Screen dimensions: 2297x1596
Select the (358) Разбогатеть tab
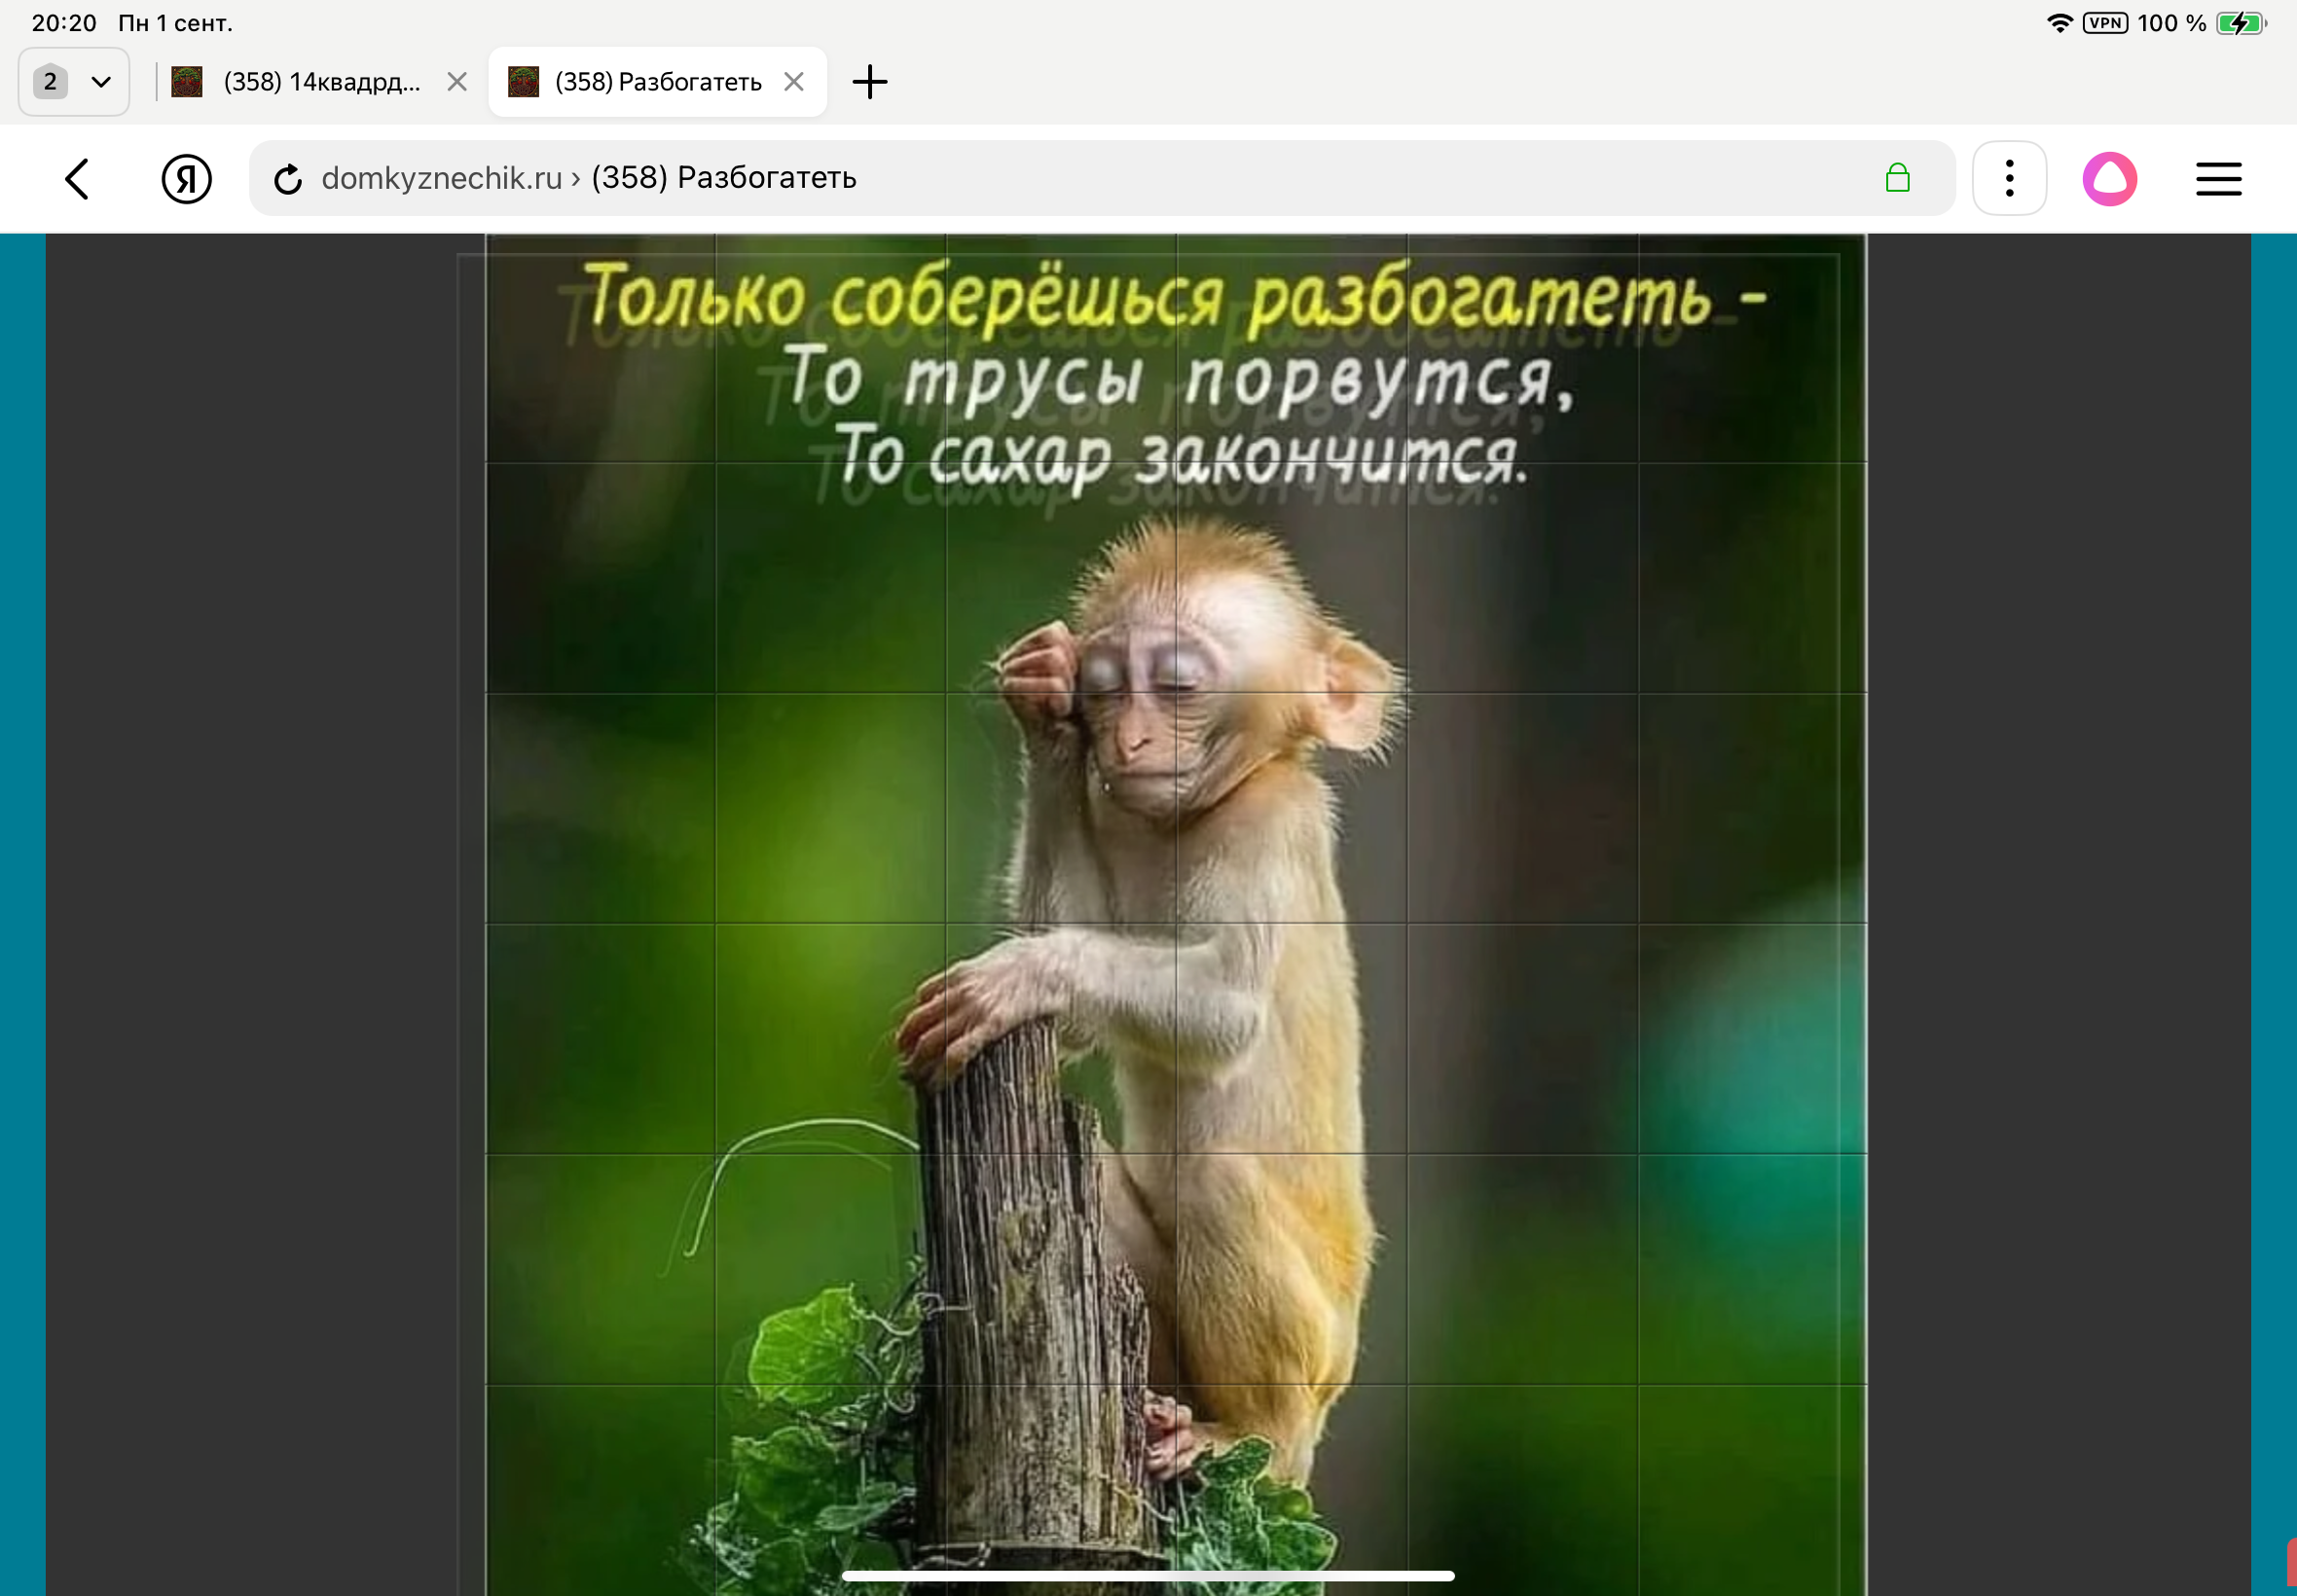click(658, 82)
